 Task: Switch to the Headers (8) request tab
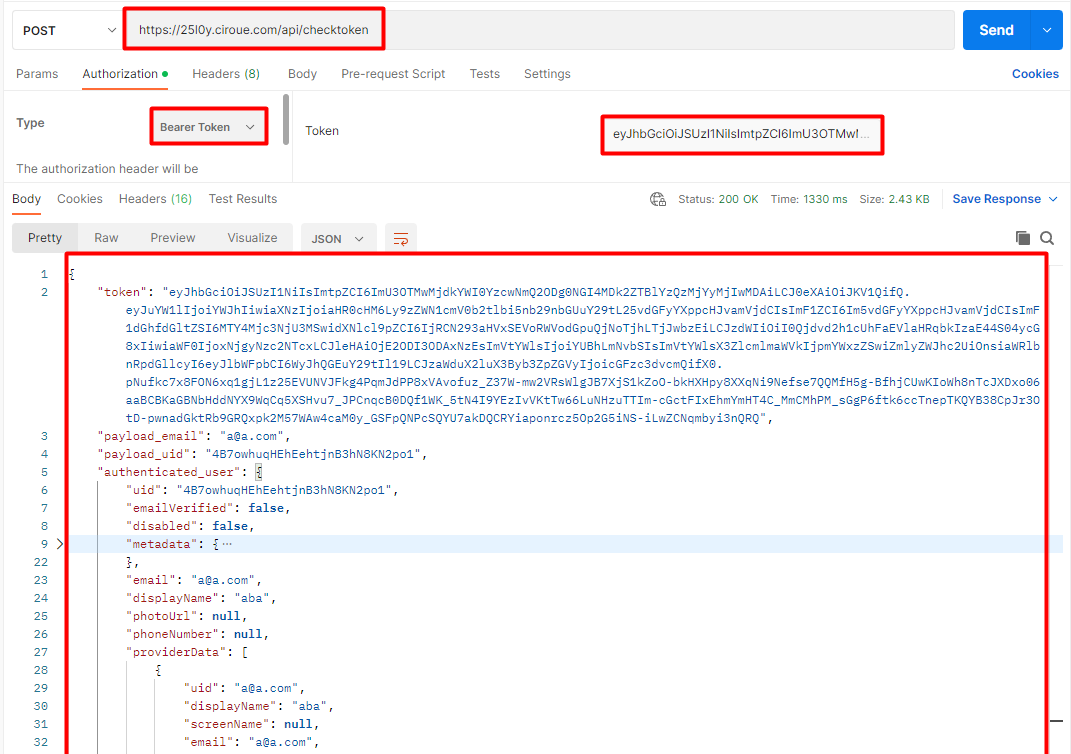(226, 73)
